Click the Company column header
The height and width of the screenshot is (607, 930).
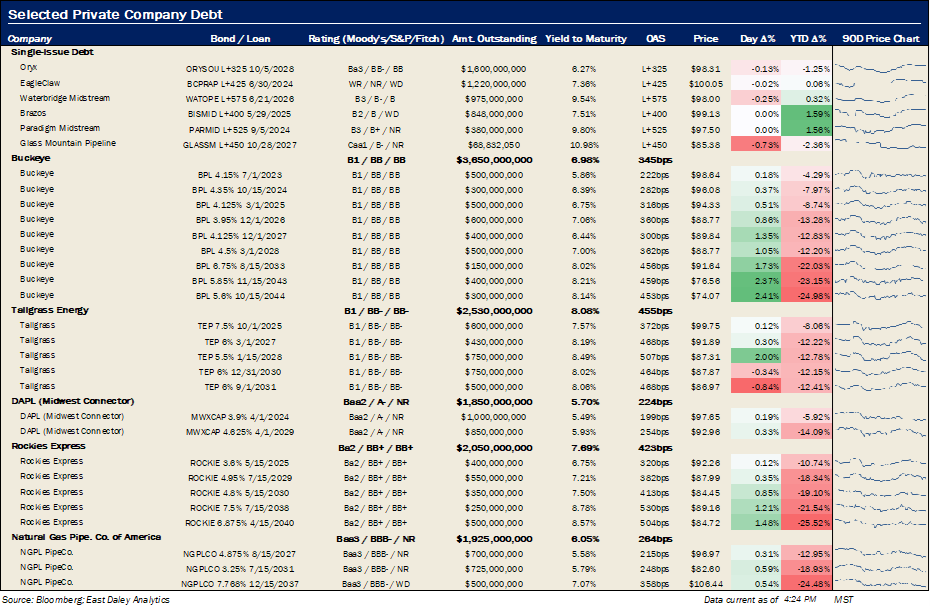30,39
